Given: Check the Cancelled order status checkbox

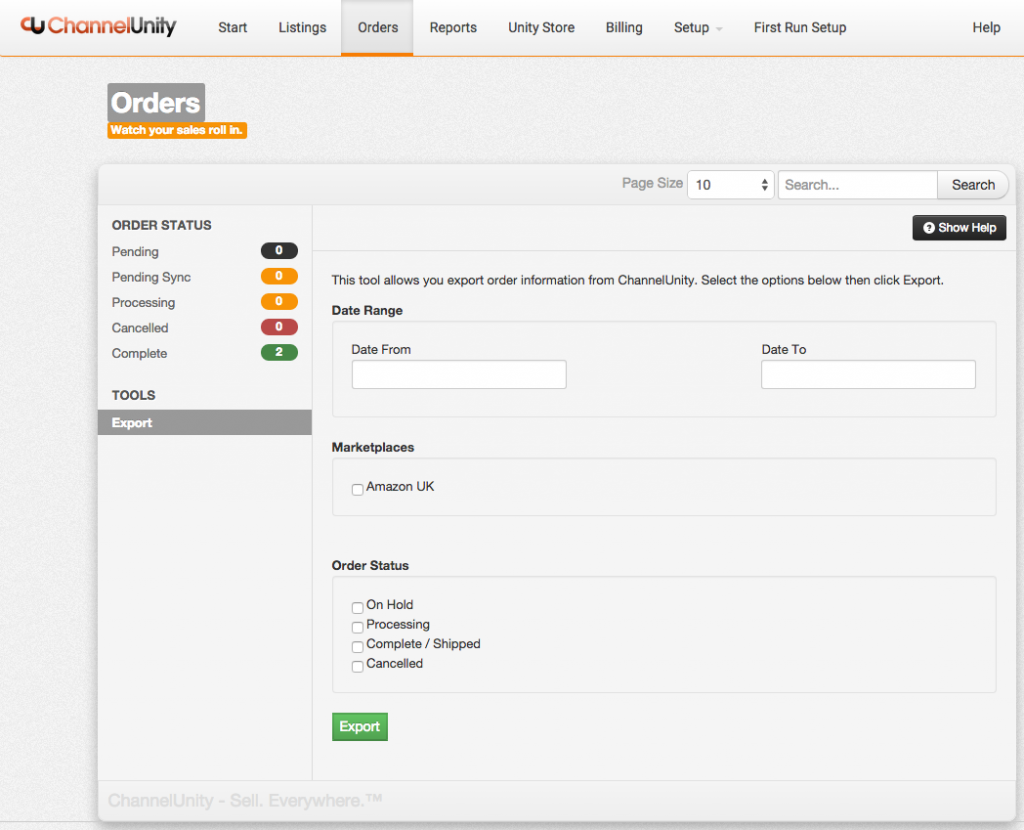Looking at the screenshot, I should (357, 665).
